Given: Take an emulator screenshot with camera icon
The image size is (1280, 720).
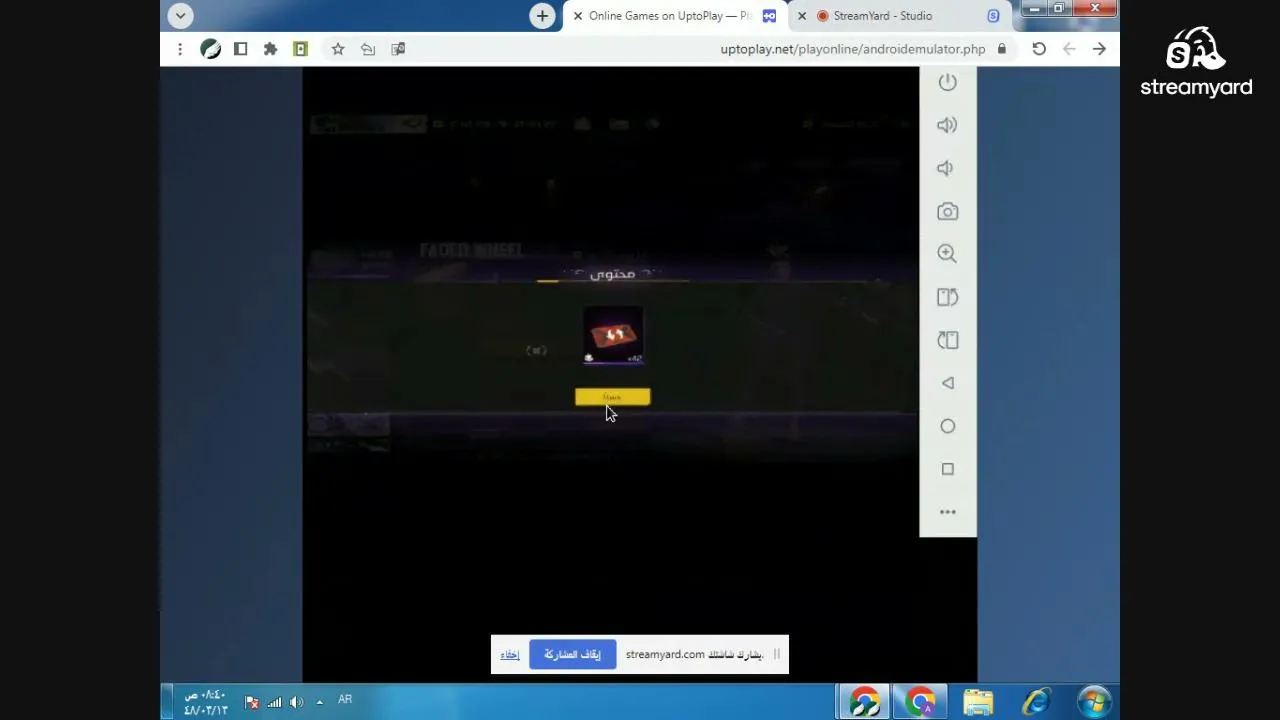Looking at the screenshot, I should pos(947,211).
